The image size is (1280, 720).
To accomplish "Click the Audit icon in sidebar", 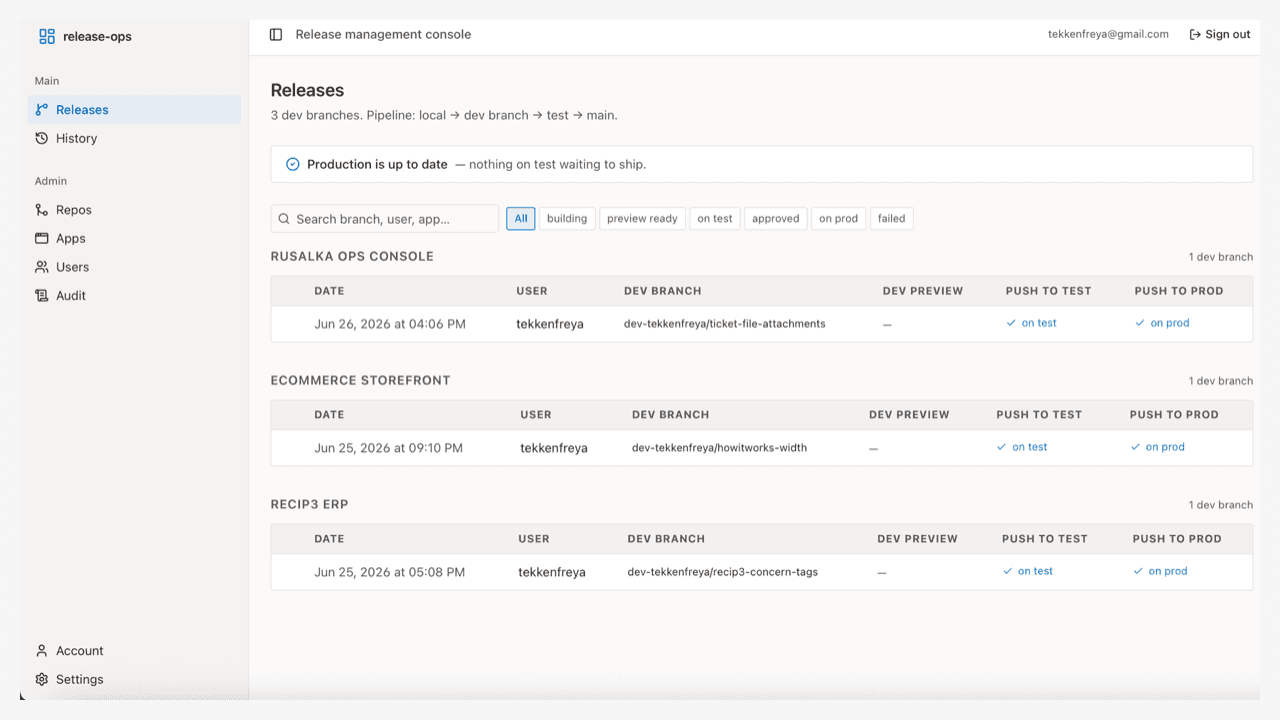I will point(42,295).
